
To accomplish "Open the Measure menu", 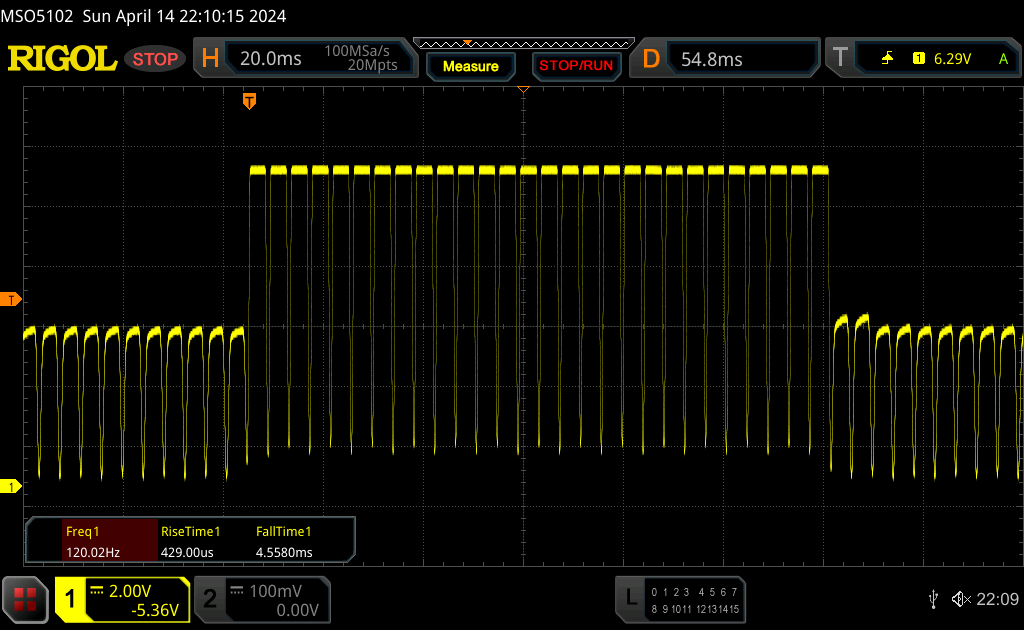I will (470, 67).
